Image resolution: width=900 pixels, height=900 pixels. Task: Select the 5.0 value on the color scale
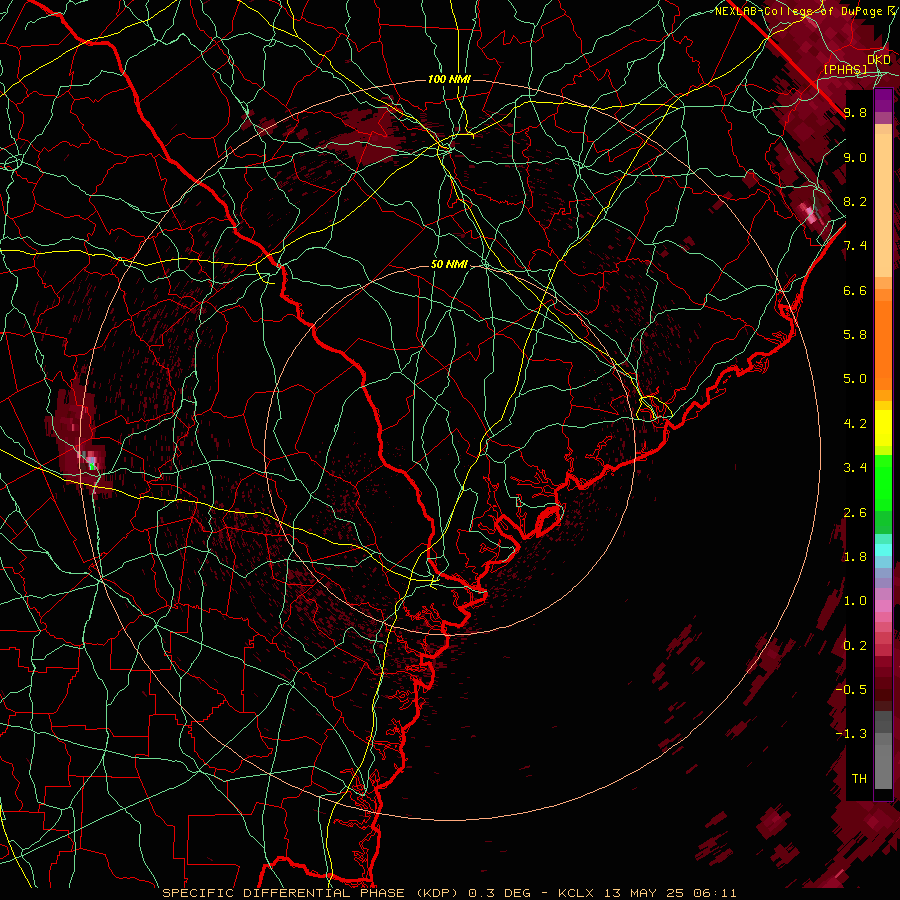coord(855,379)
